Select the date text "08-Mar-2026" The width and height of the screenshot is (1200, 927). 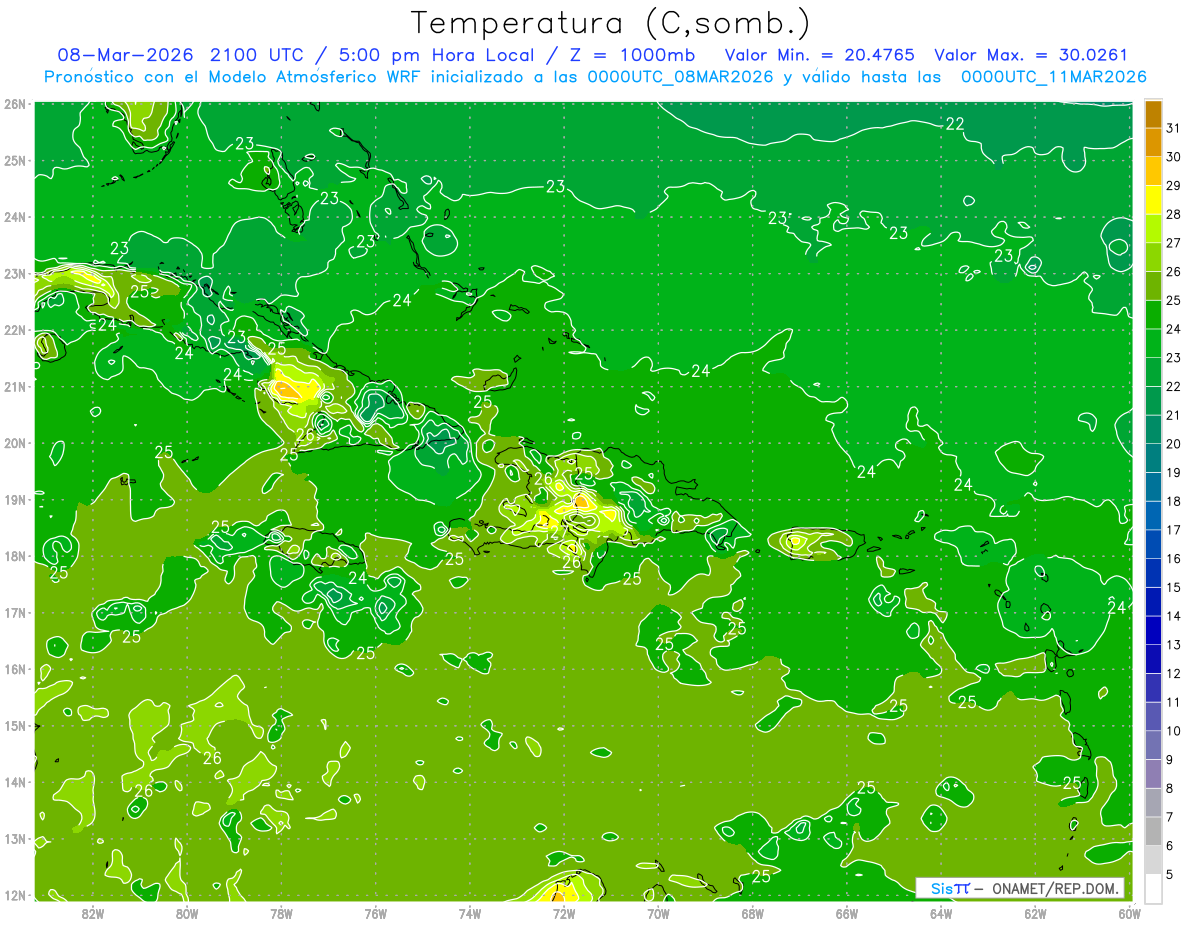[x=125, y=55]
